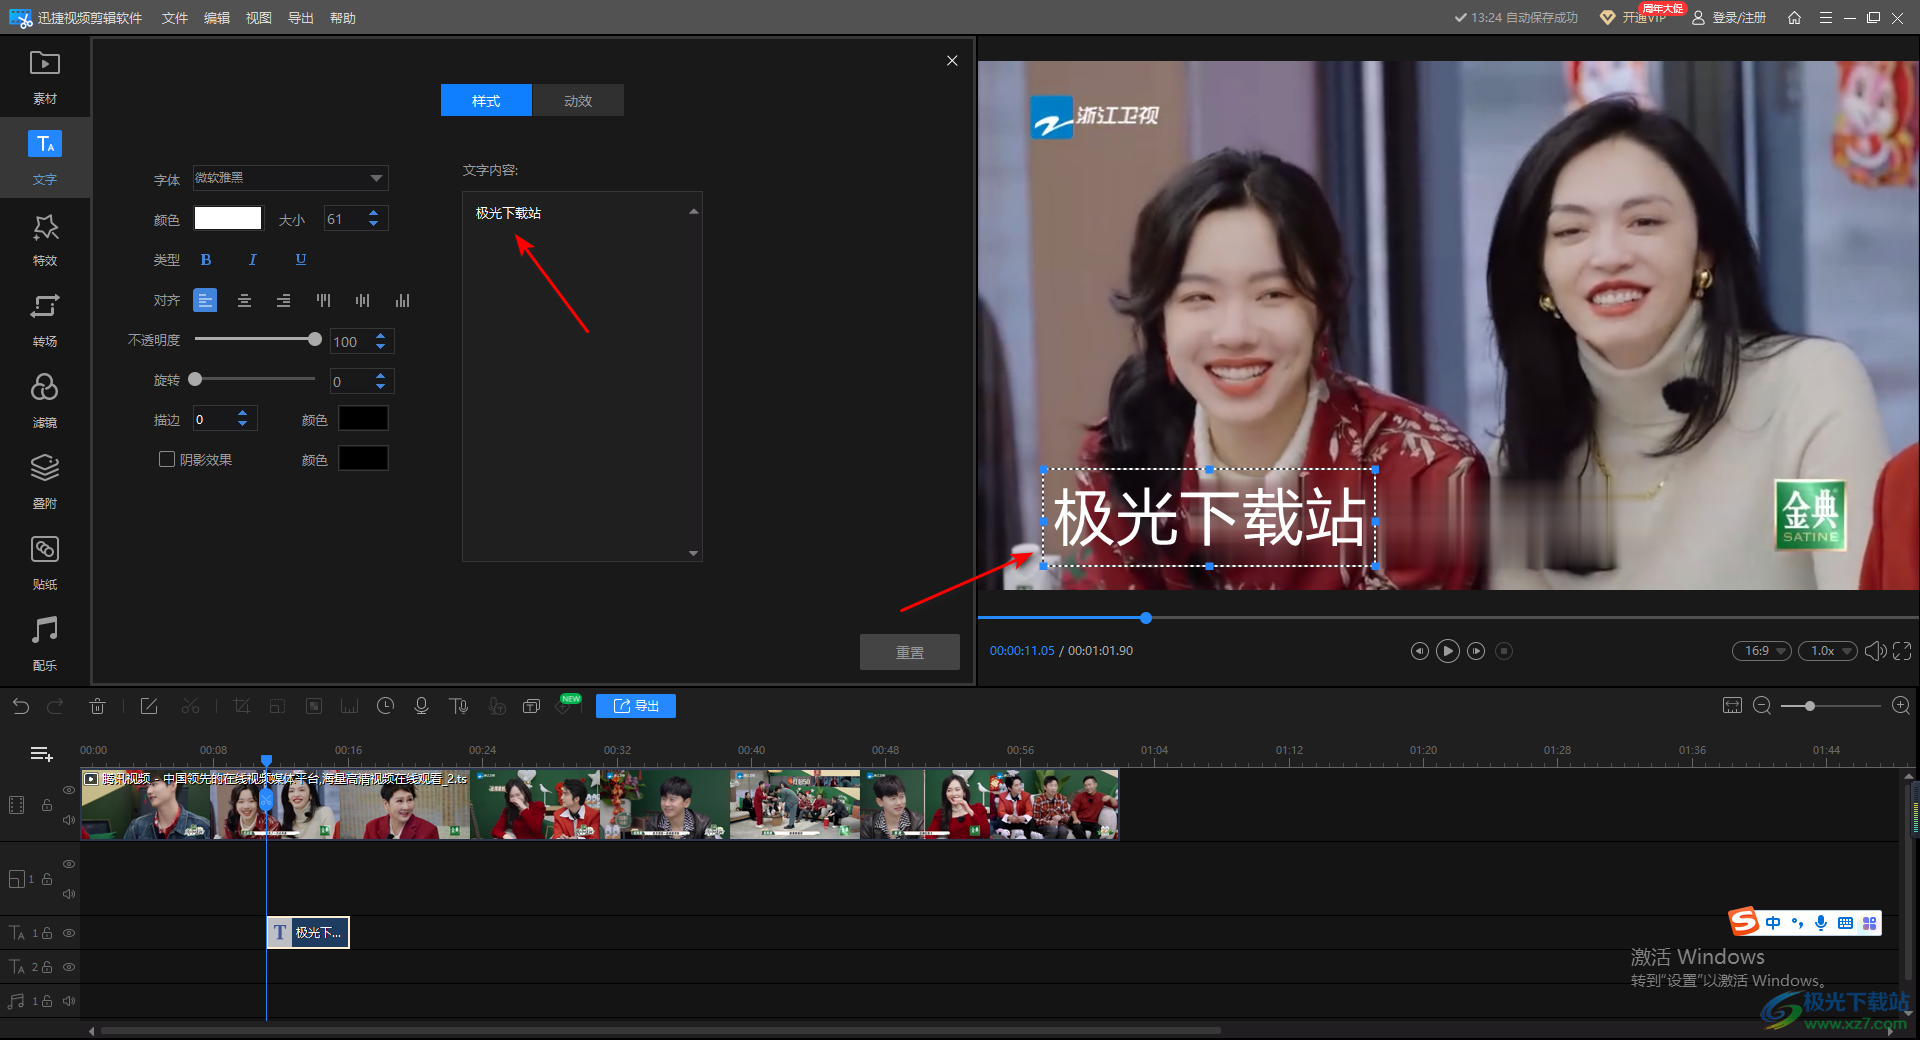
Task: Lock the main video track
Action: pos(47,805)
